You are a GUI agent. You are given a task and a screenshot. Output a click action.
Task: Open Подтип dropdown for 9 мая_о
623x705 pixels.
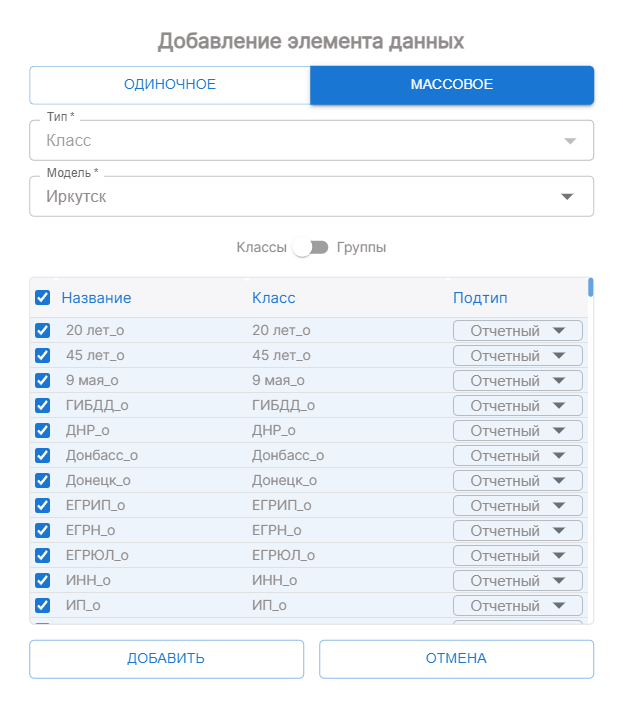[x=517, y=380]
